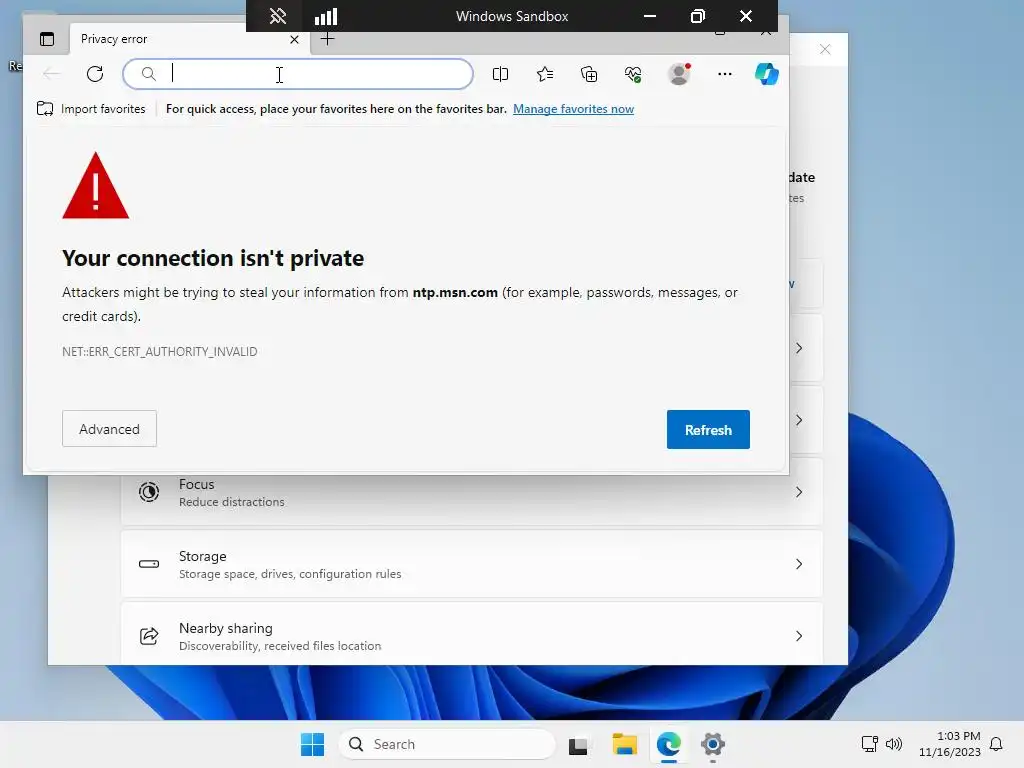Open the Manage favorites now link

[573, 109]
